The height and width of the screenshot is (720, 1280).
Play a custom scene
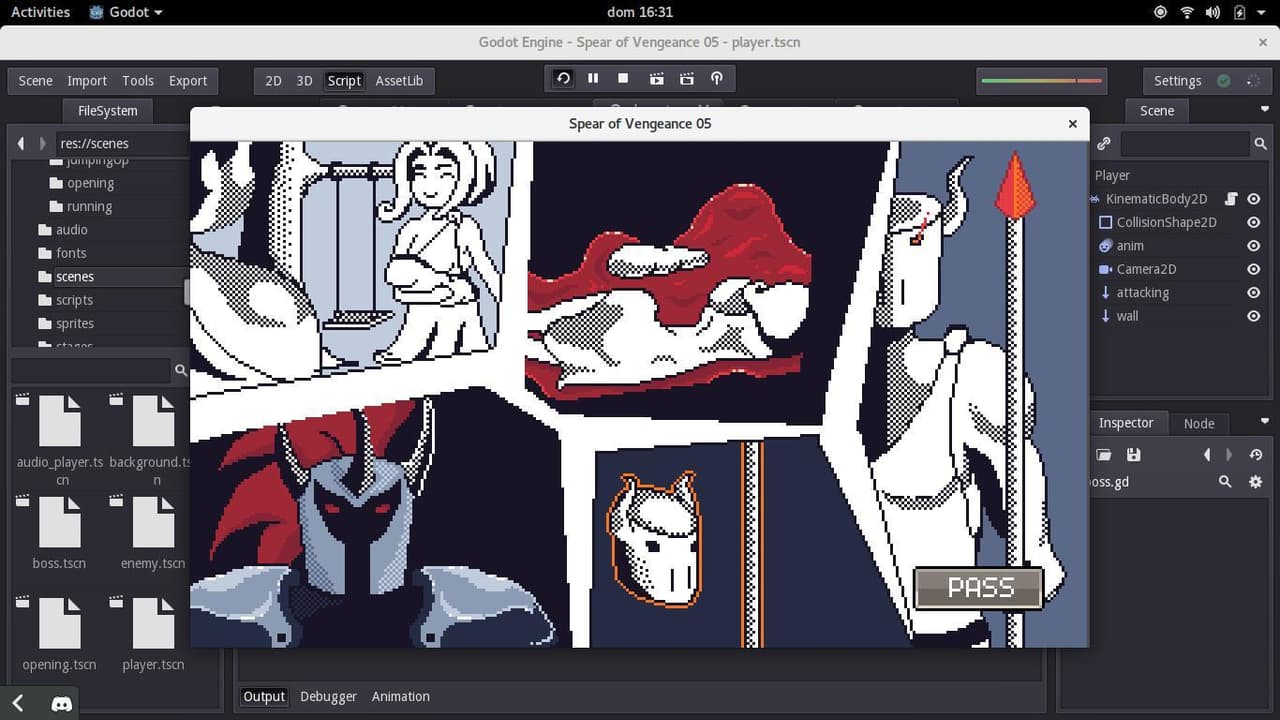[x=686, y=78]
